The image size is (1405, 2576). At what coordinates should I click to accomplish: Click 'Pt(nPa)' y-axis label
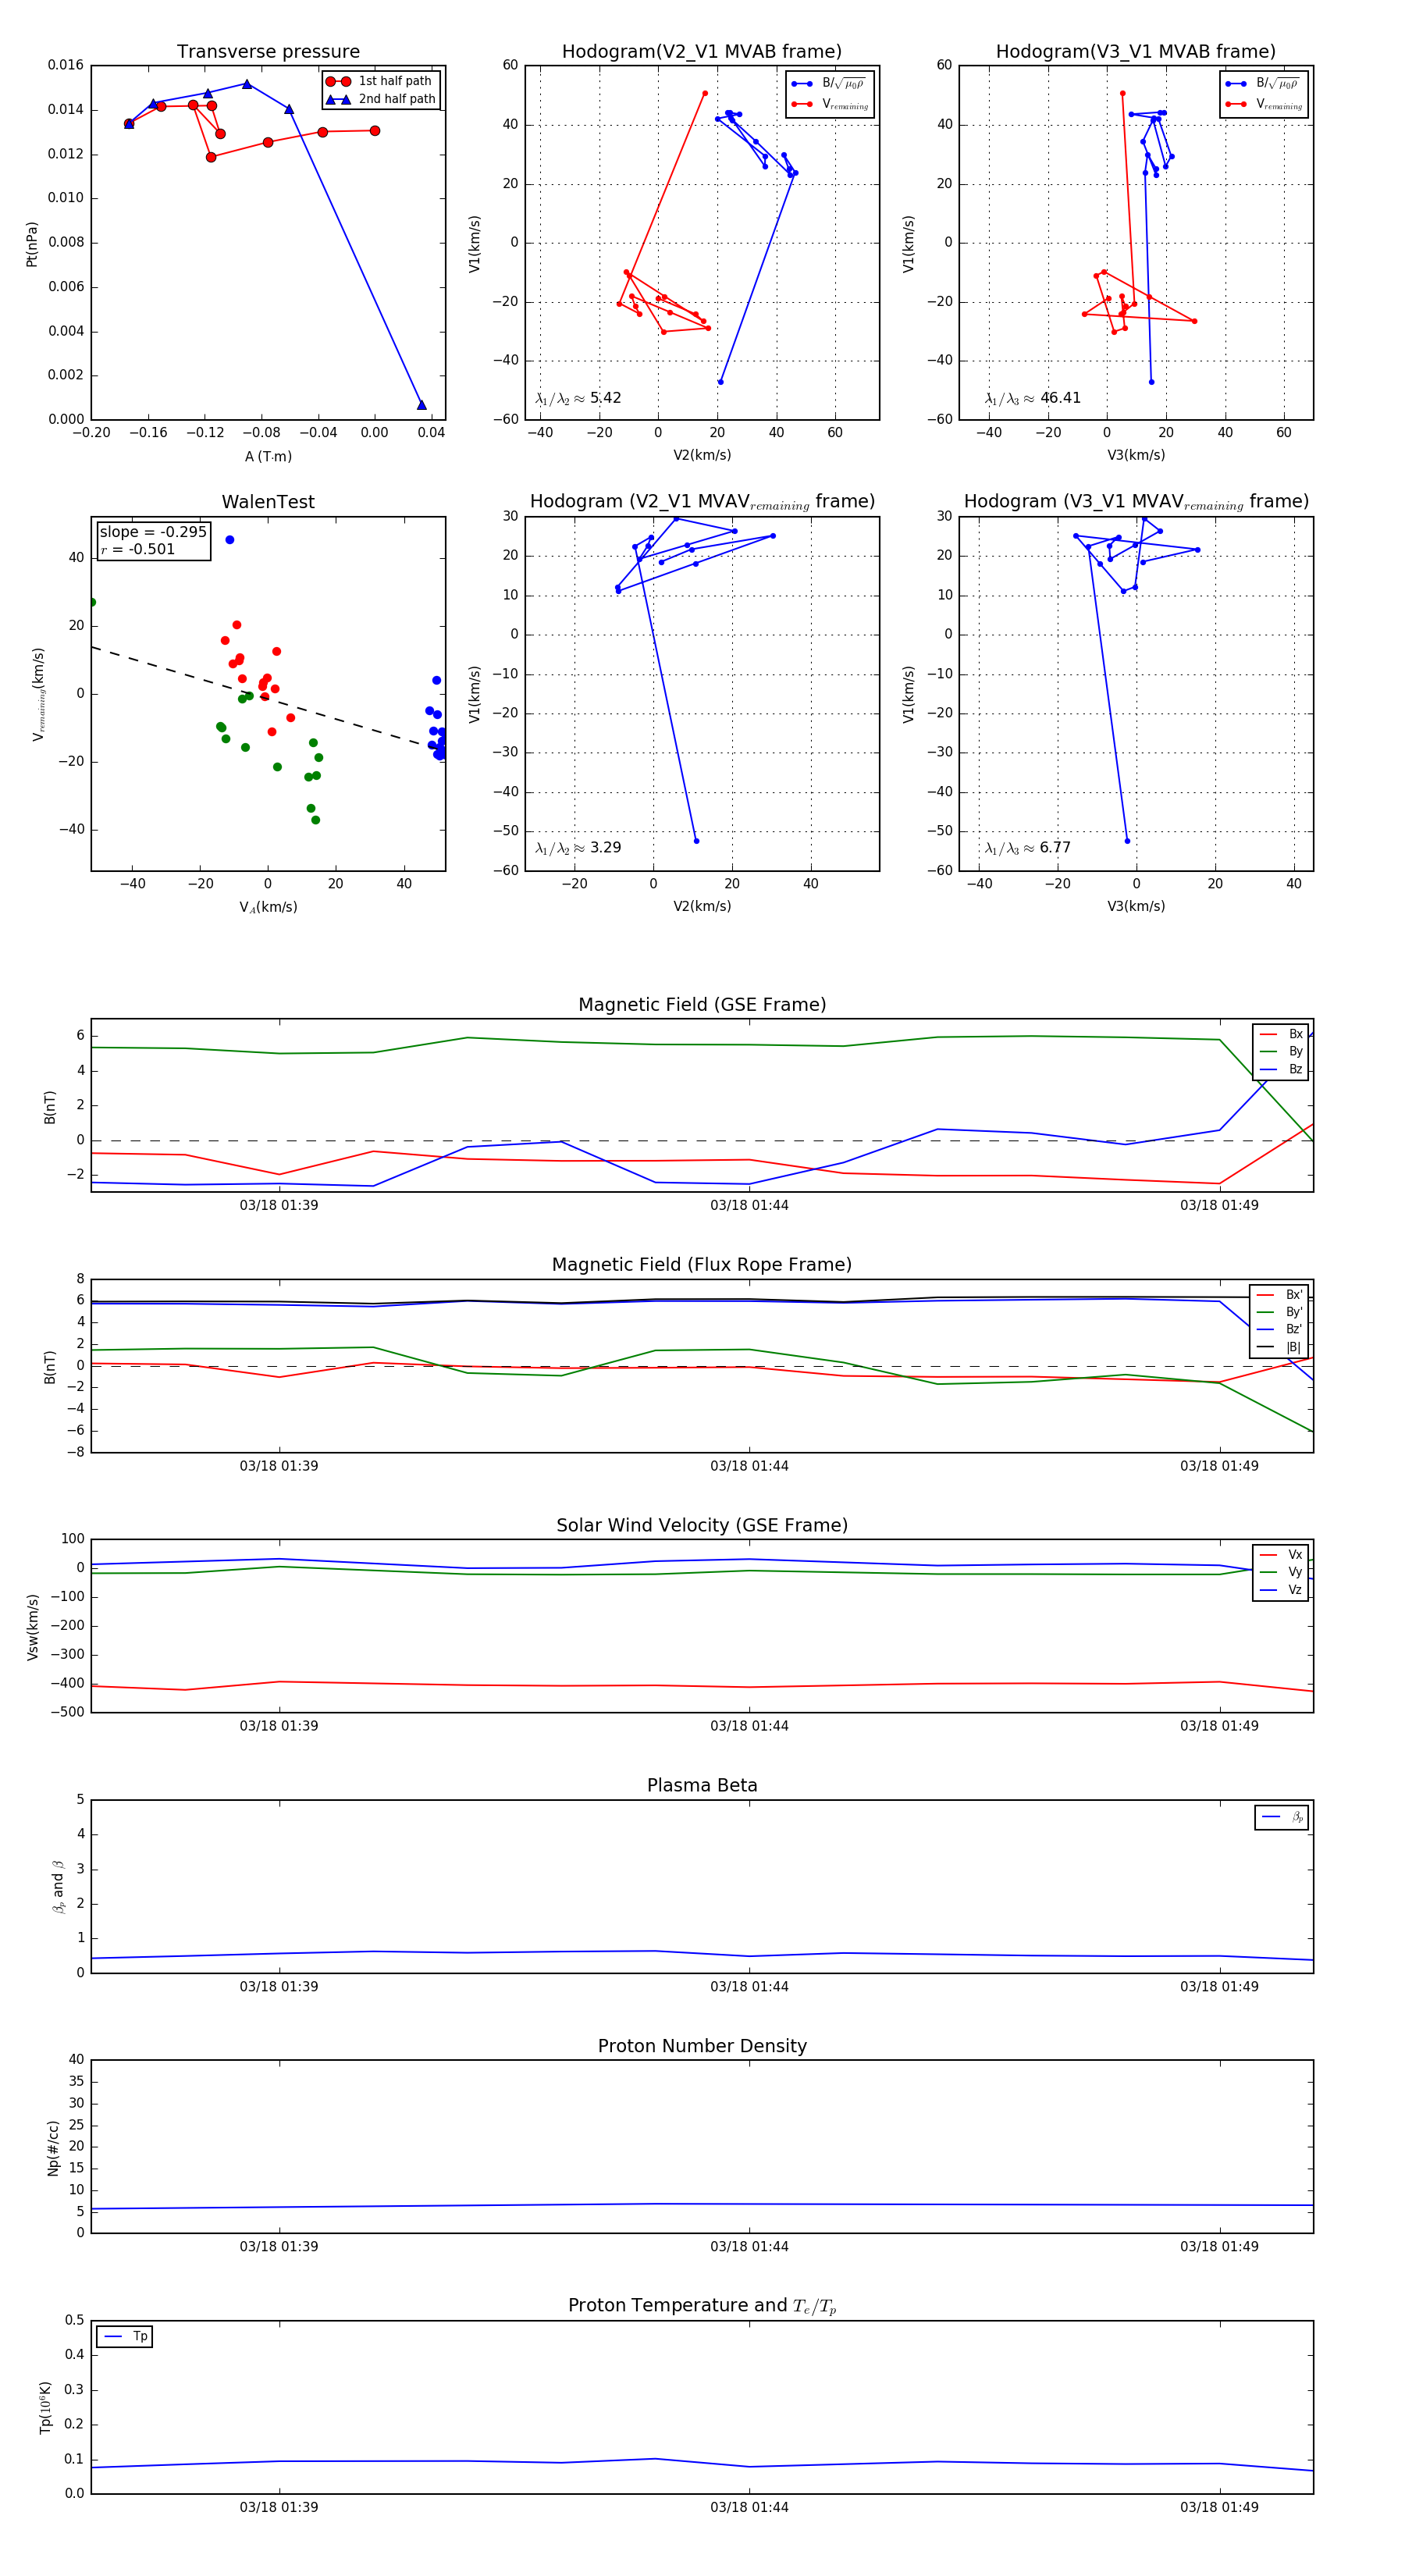point(32,243)
